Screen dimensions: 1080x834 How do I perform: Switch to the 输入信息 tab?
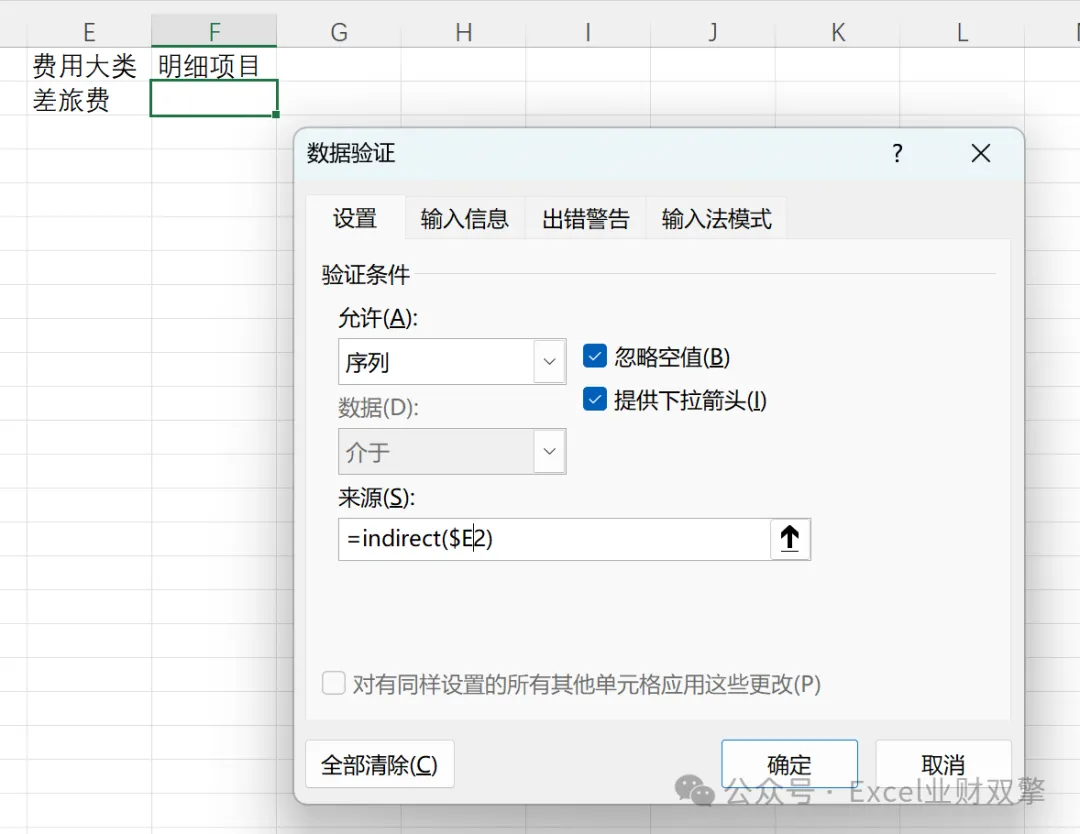(464, 219)
